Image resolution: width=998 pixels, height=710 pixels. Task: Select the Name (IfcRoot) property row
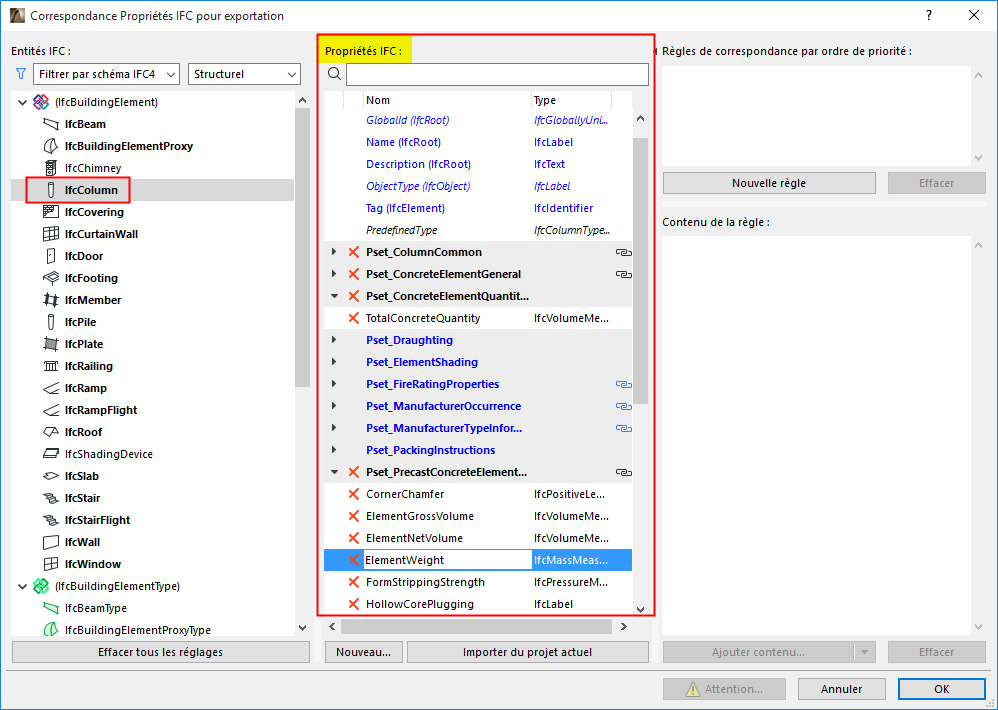[478, 143]
